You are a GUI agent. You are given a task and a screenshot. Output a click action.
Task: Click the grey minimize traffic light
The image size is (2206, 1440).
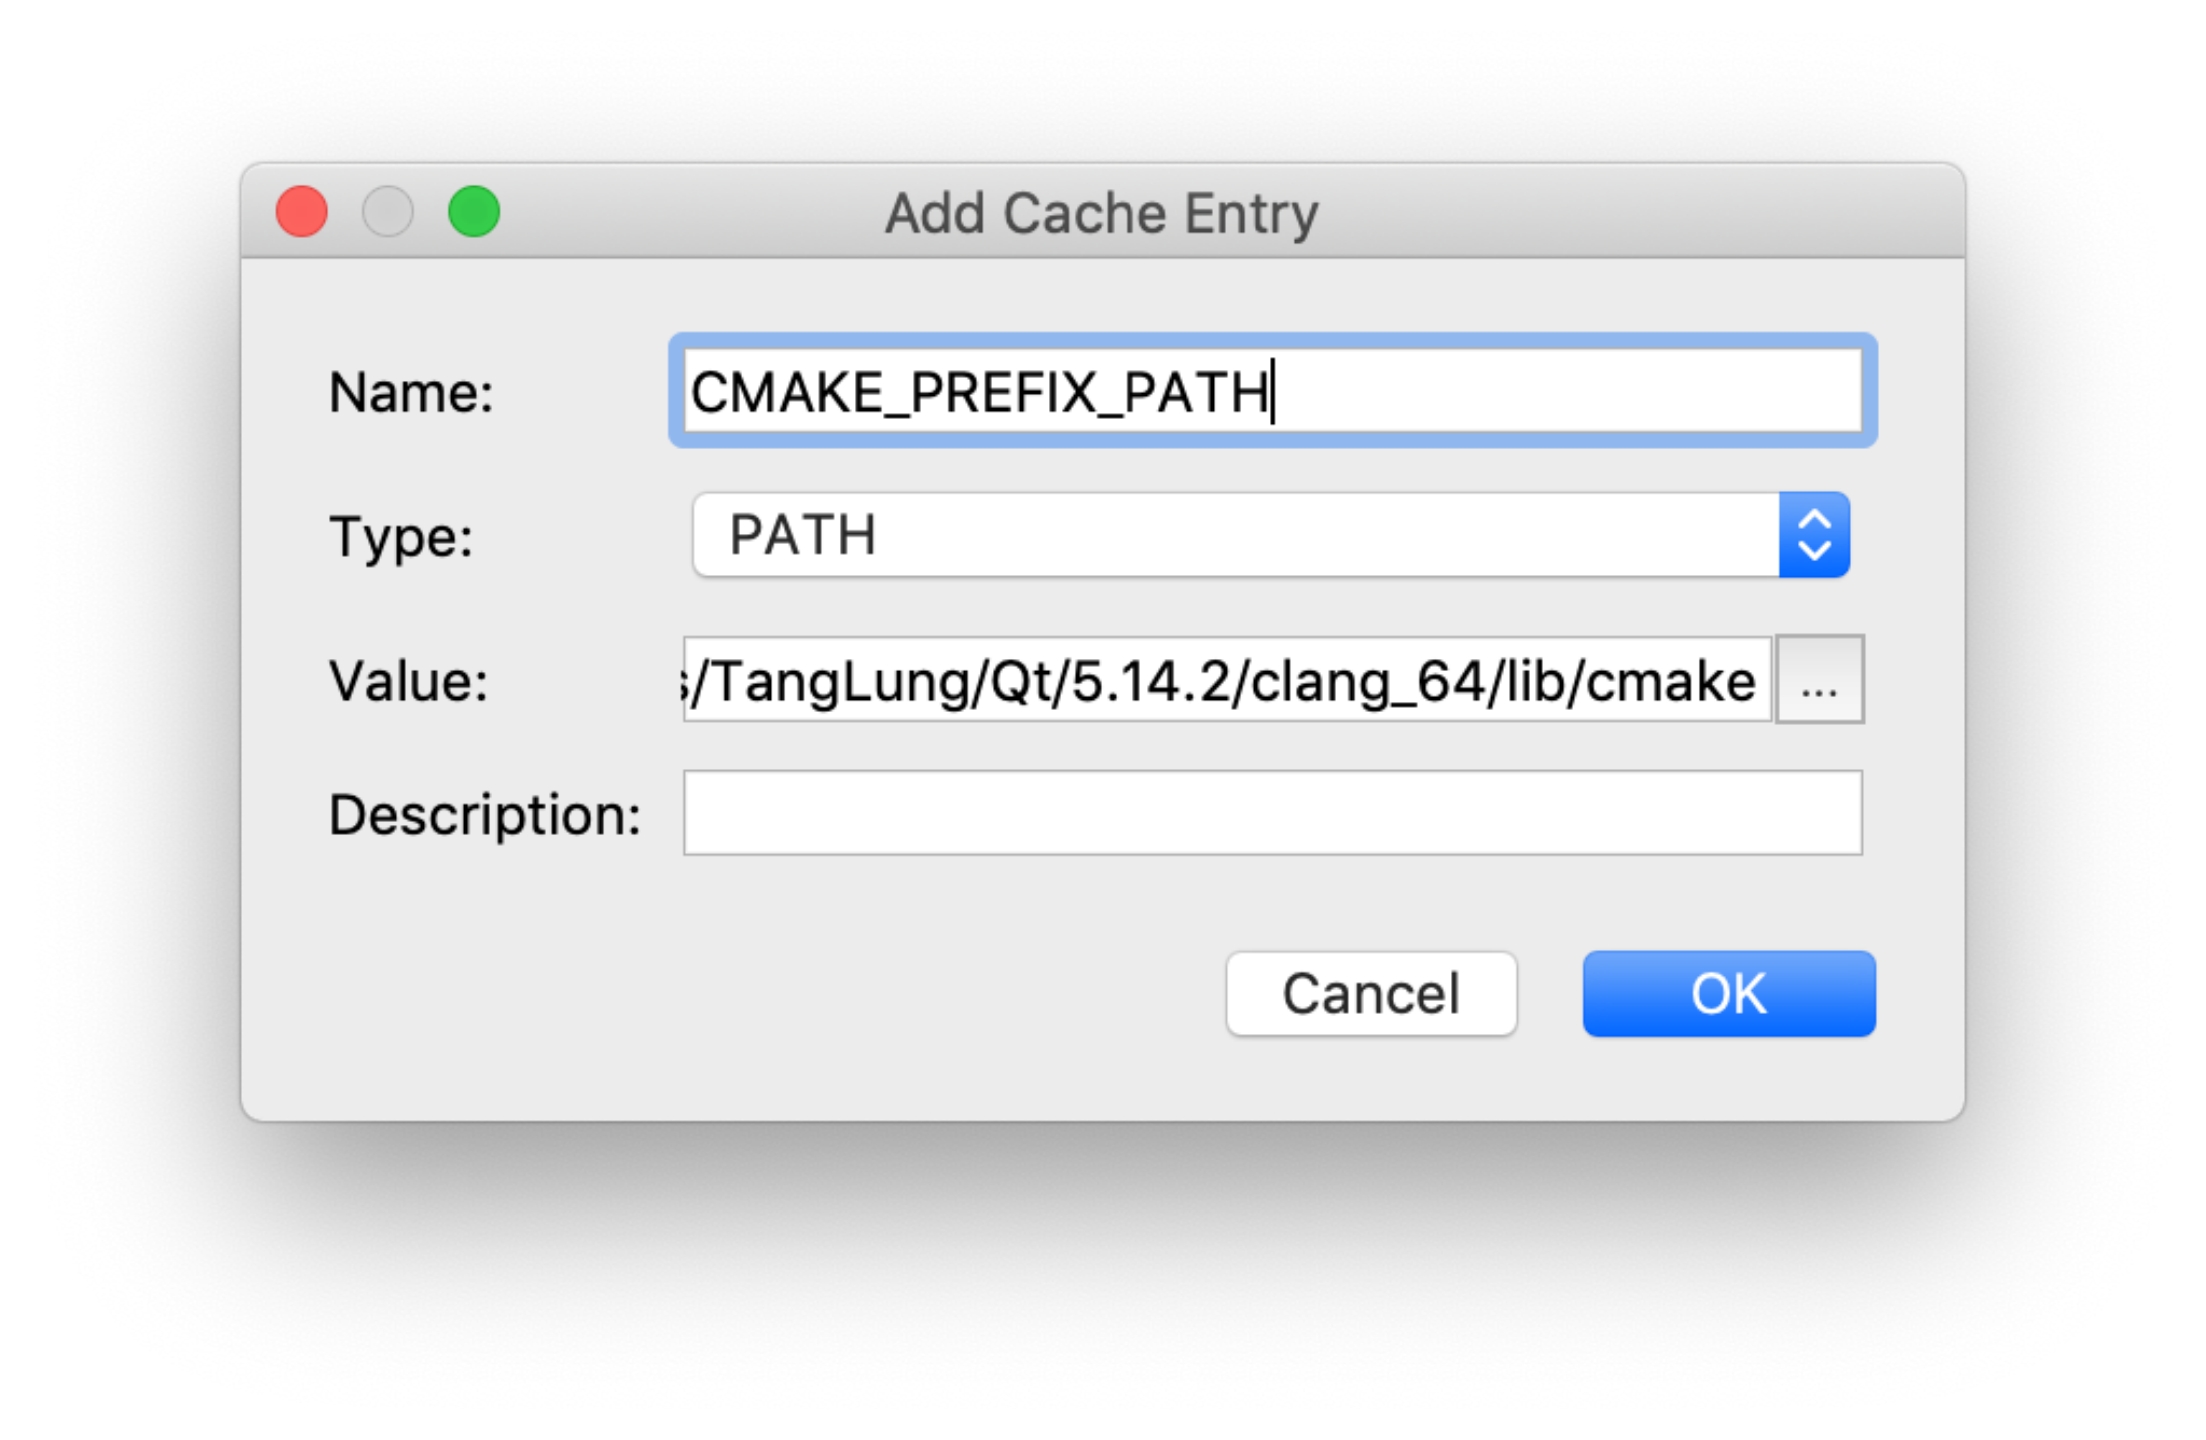[x=387, y=211]
